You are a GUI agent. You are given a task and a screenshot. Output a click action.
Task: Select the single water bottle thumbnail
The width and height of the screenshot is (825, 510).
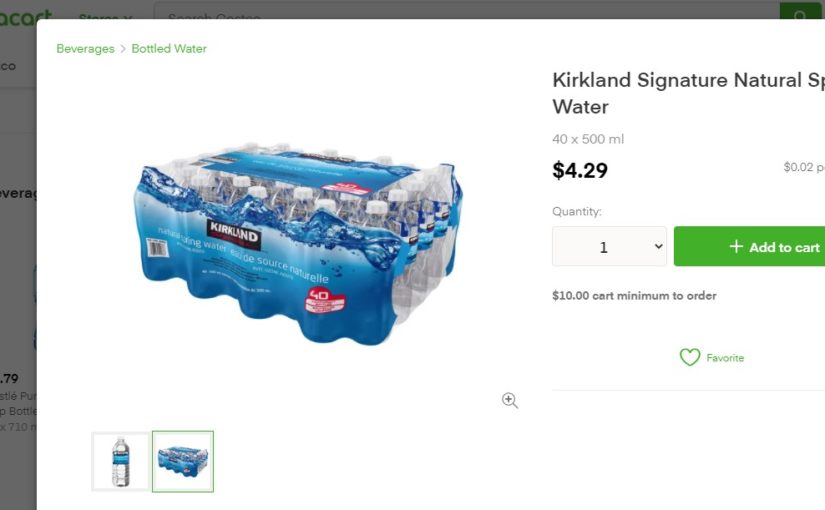120,462
